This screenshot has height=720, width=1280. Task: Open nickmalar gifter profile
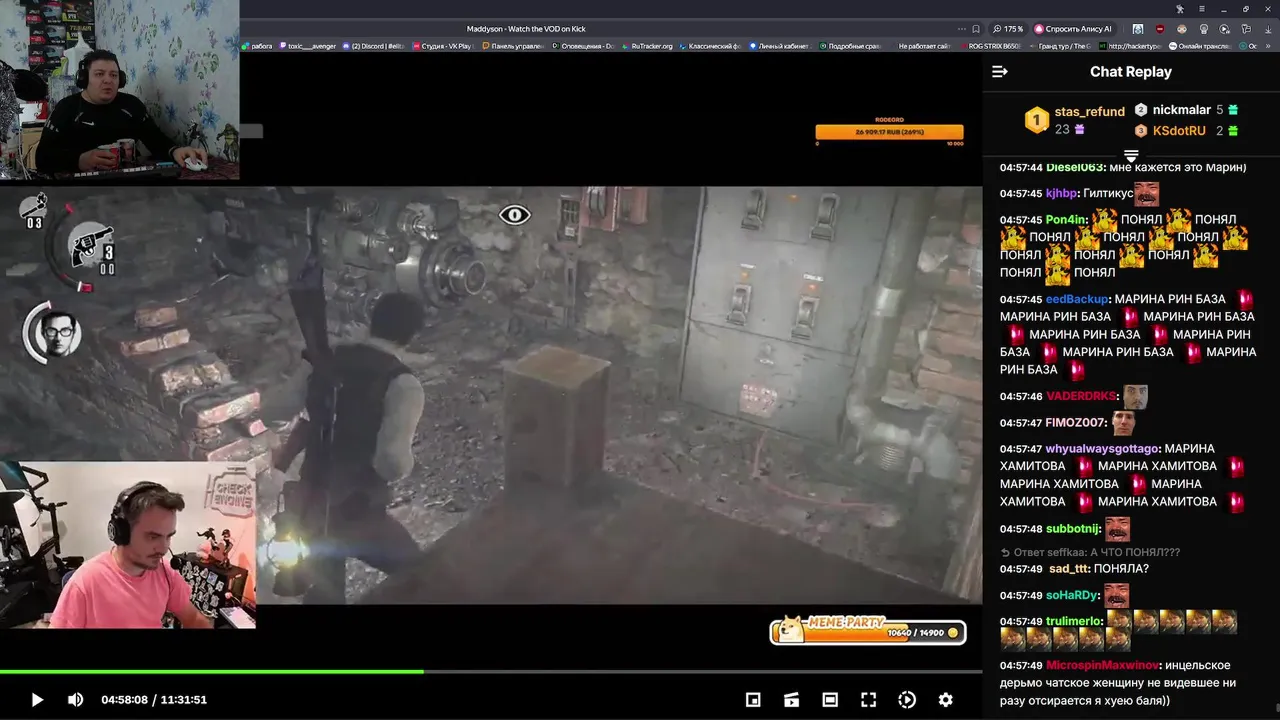point(1181,110)
